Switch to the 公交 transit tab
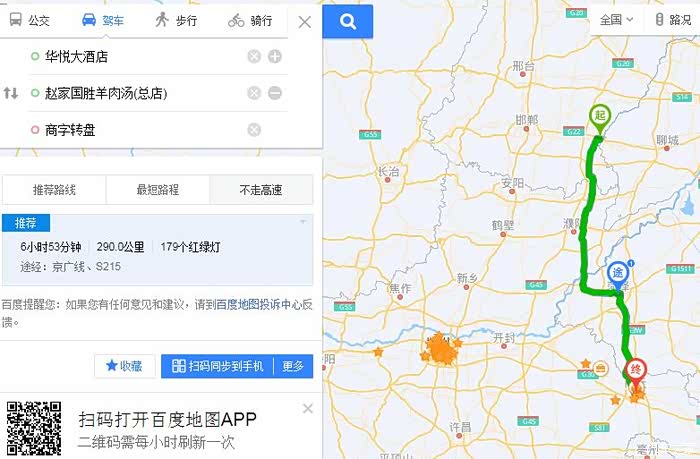700x459 pixels. [x=30, y=20]
